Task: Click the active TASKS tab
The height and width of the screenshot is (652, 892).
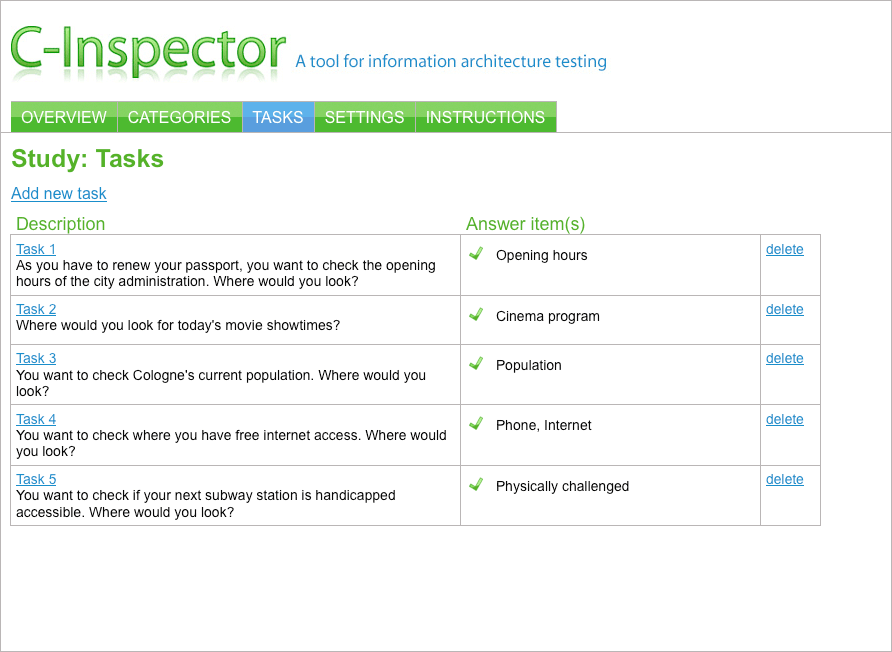Action: point(278,117)
